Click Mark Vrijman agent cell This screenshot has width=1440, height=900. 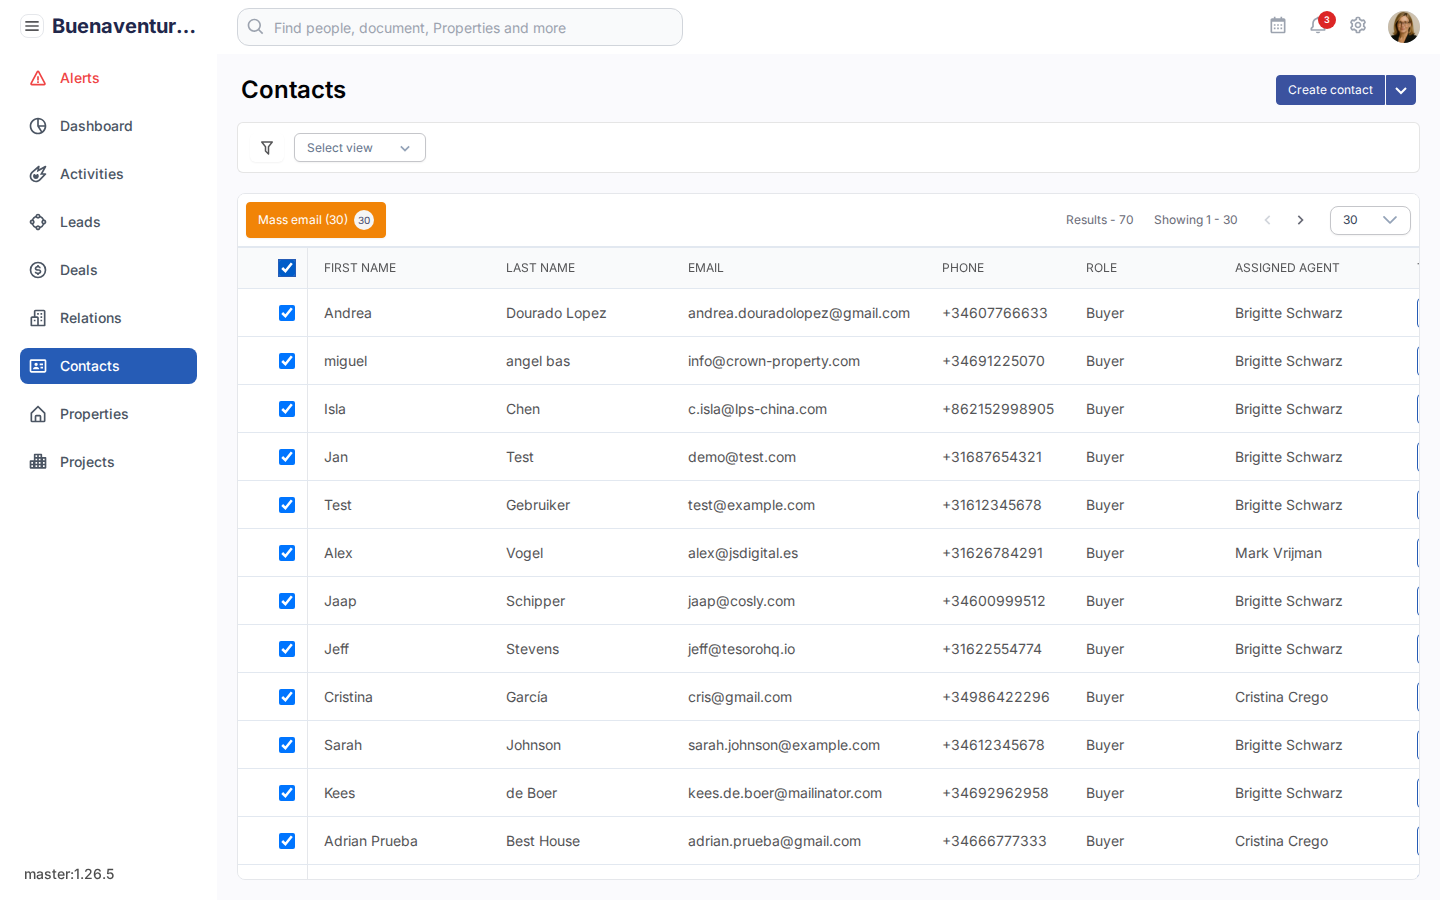[1278, 553]
